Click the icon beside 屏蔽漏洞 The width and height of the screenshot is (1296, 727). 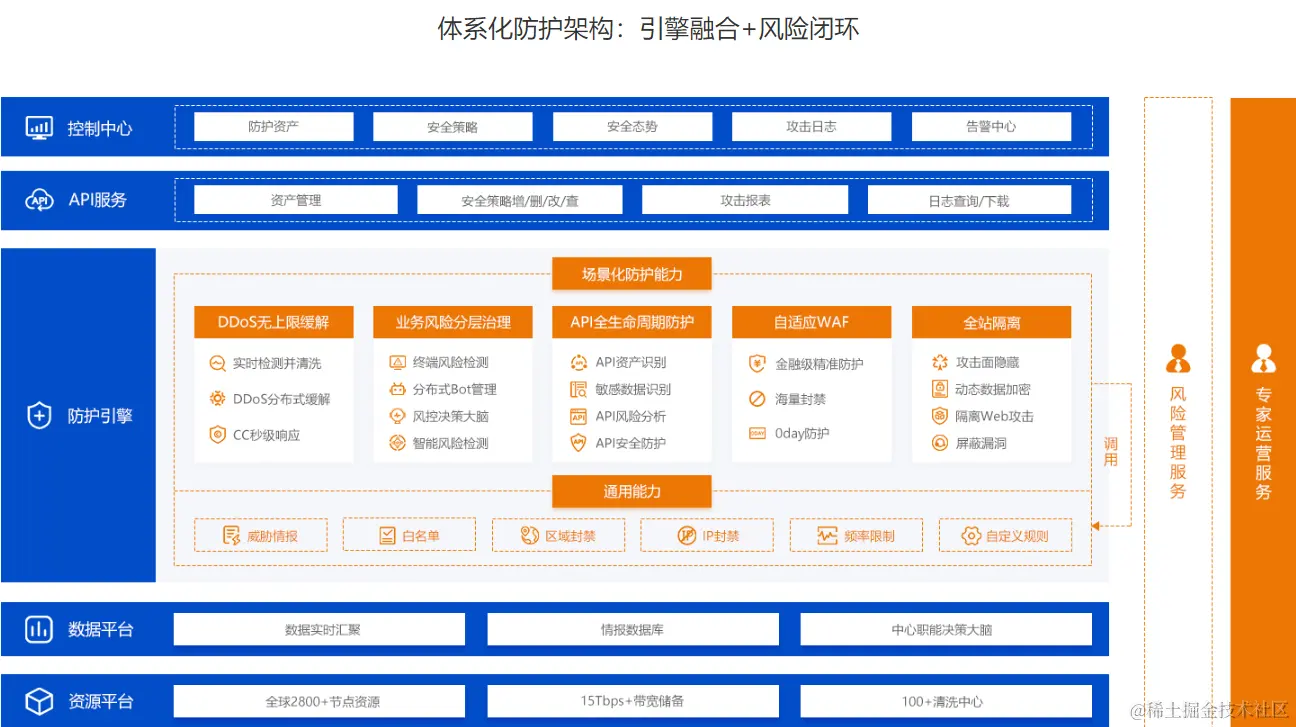[940, 443]
